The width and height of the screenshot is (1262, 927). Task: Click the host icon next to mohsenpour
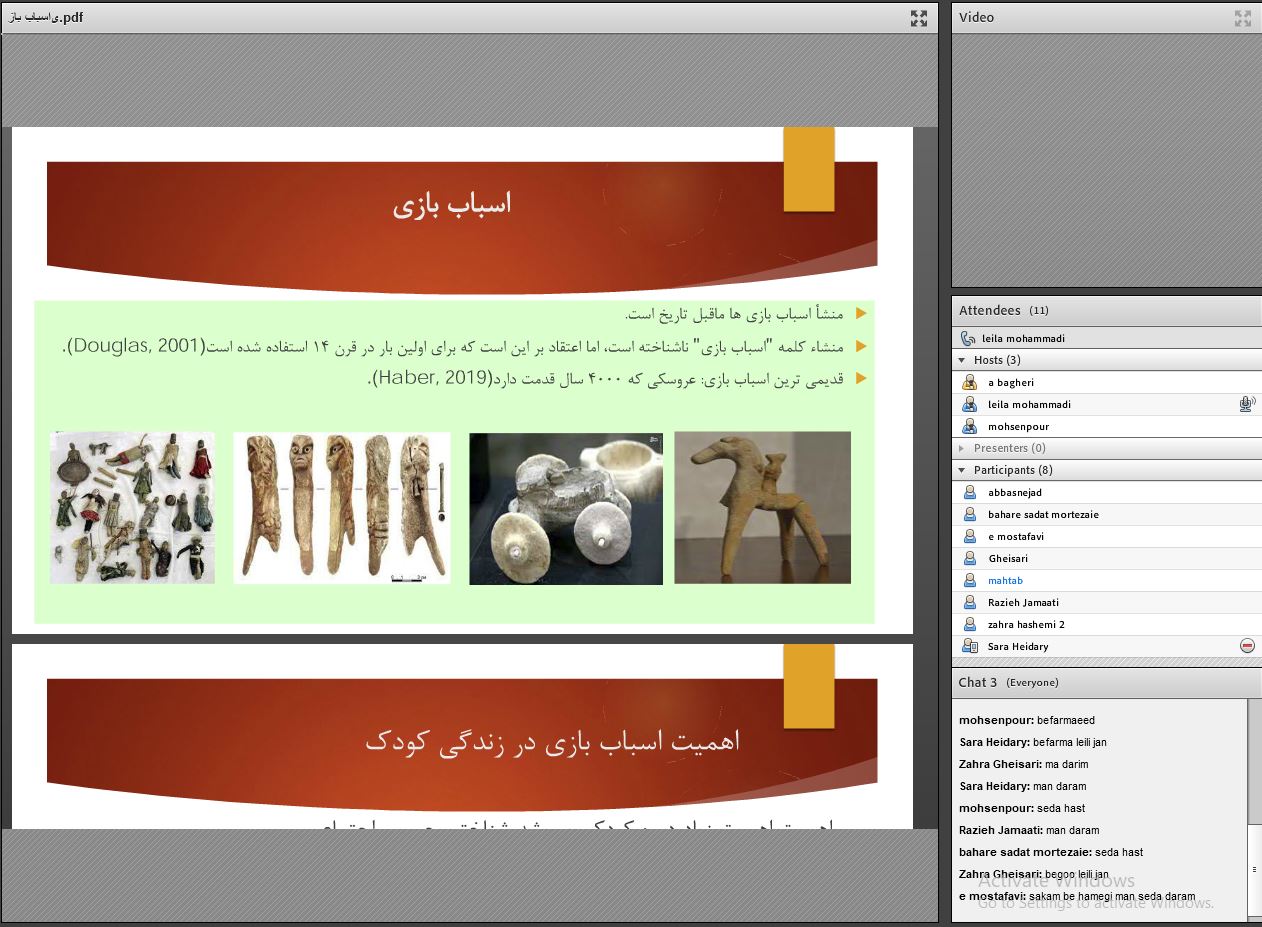pyautogui.click(x=969, y=427)
